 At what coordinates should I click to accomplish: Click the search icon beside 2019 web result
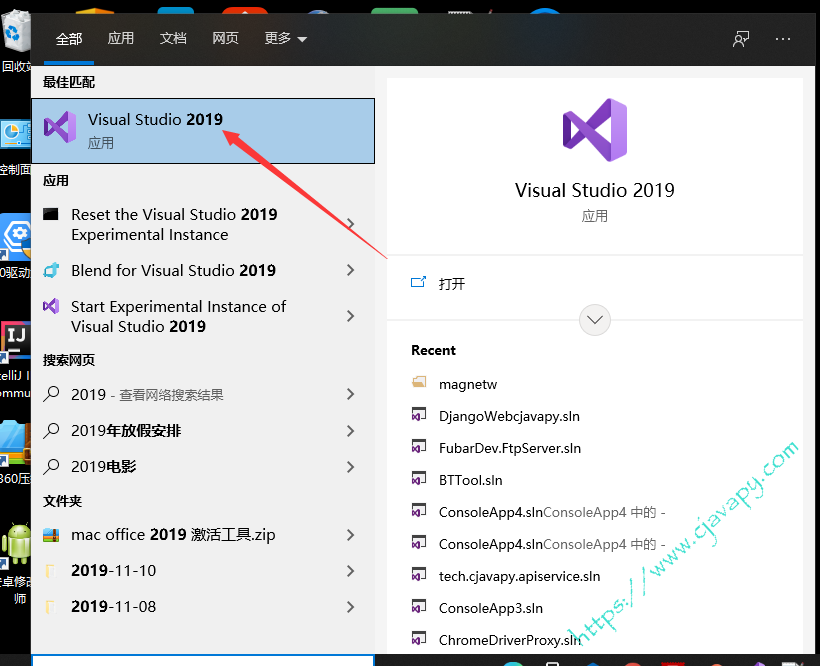[51, 394]
